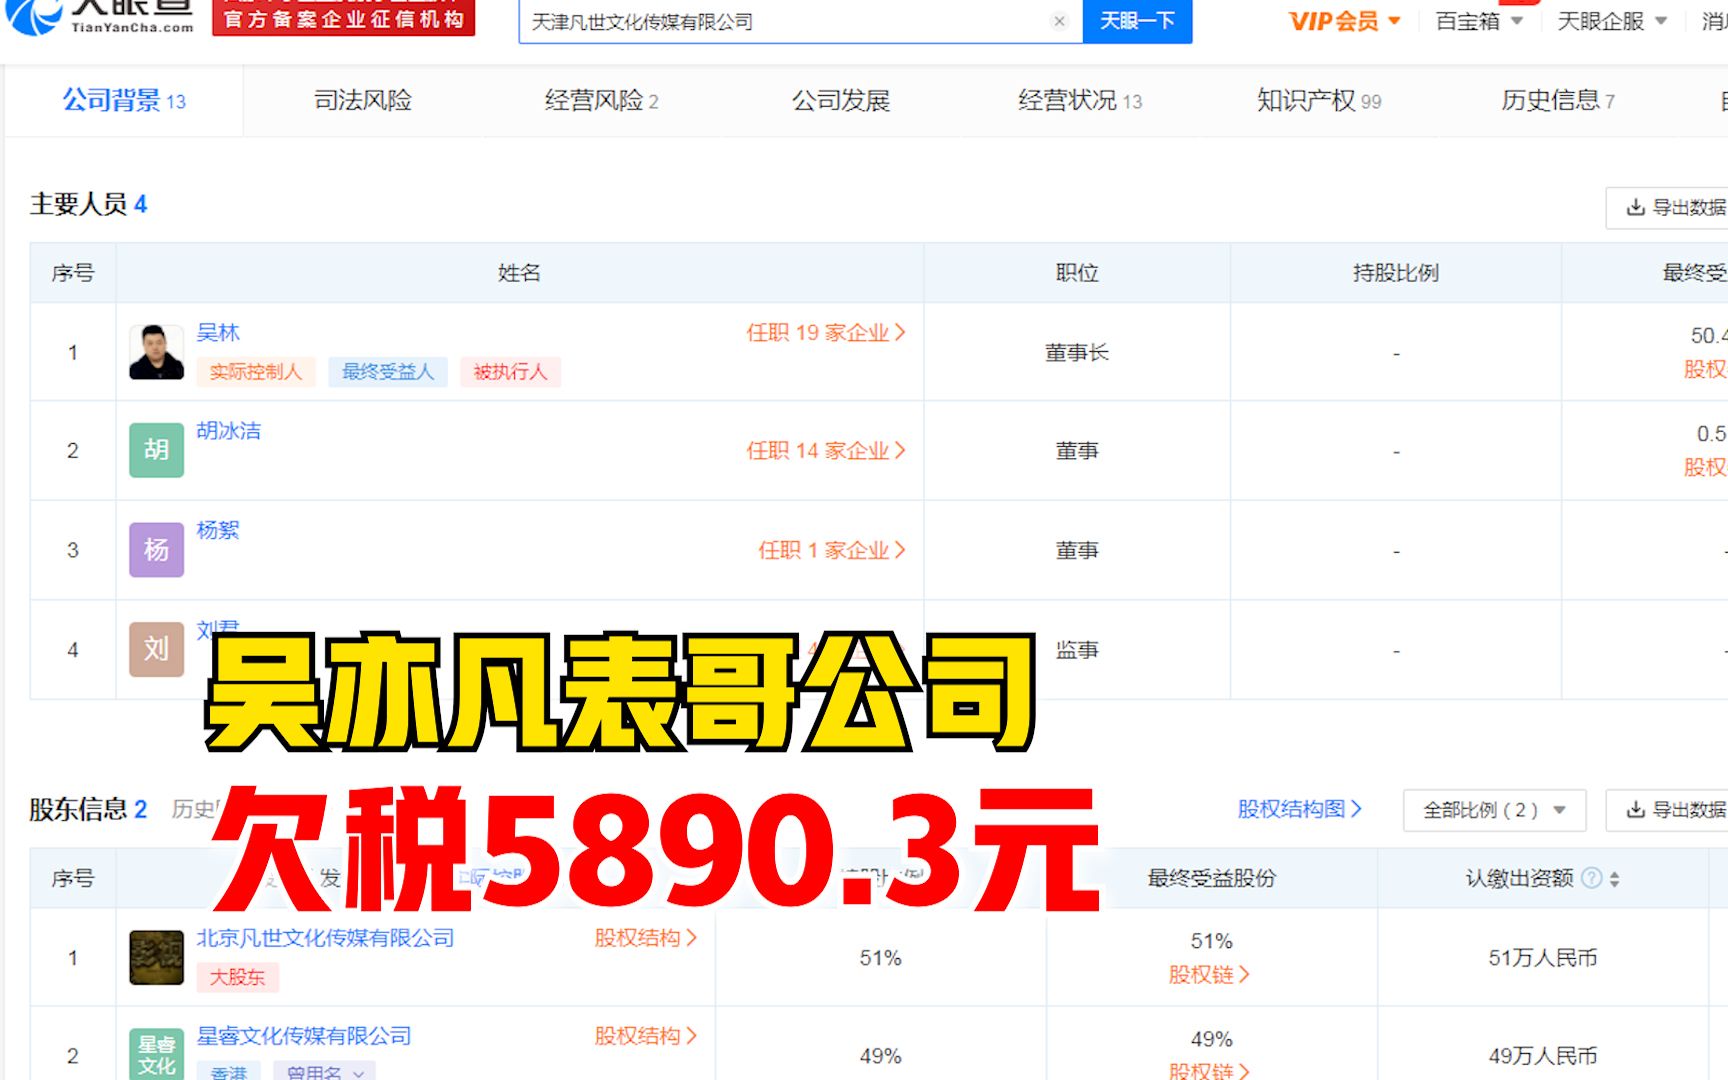Click the purple 杨 avatar icon

pos(157,549)
